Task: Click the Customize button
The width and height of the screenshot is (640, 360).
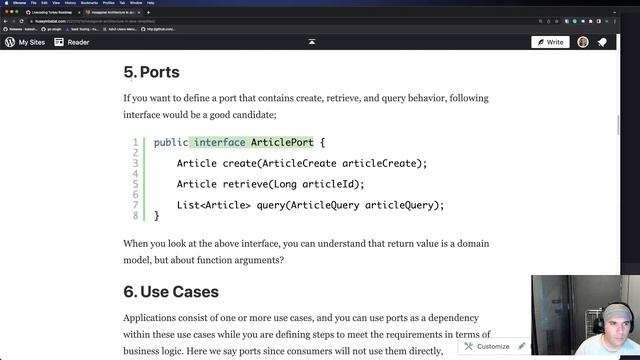Action: coord(487,346)
